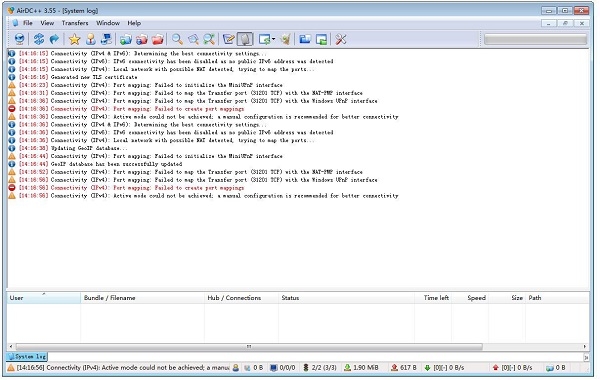Open the Public Hubs globe icon

(19, 39)
